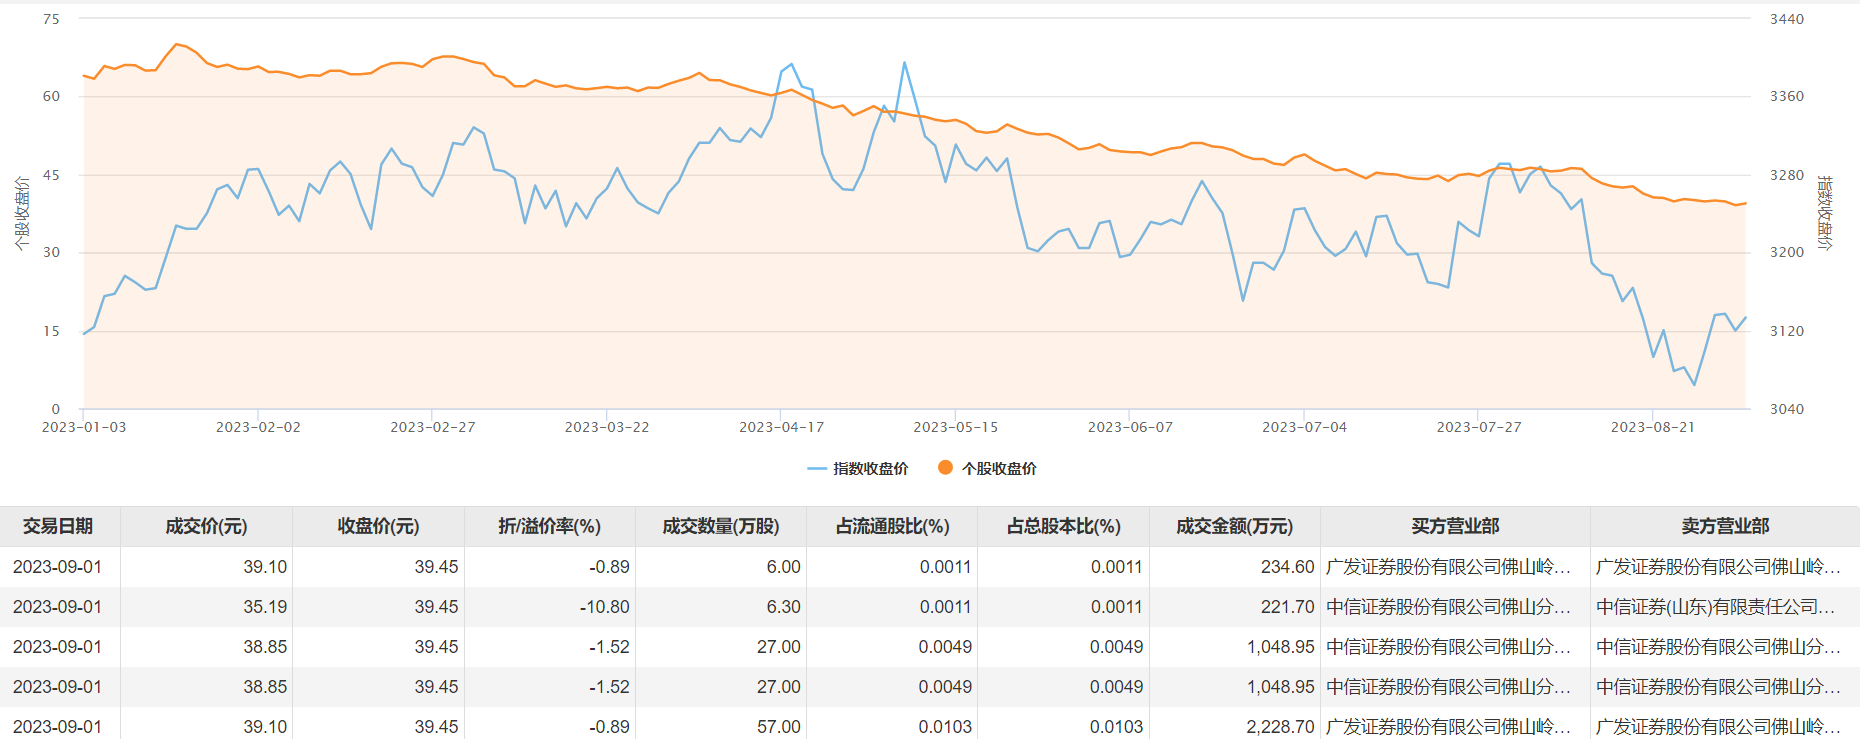Select the 成交数量(万股) column header
The width and height of the screenshot is (1860, 739).
pyautogui.click(x=720, y=526)
